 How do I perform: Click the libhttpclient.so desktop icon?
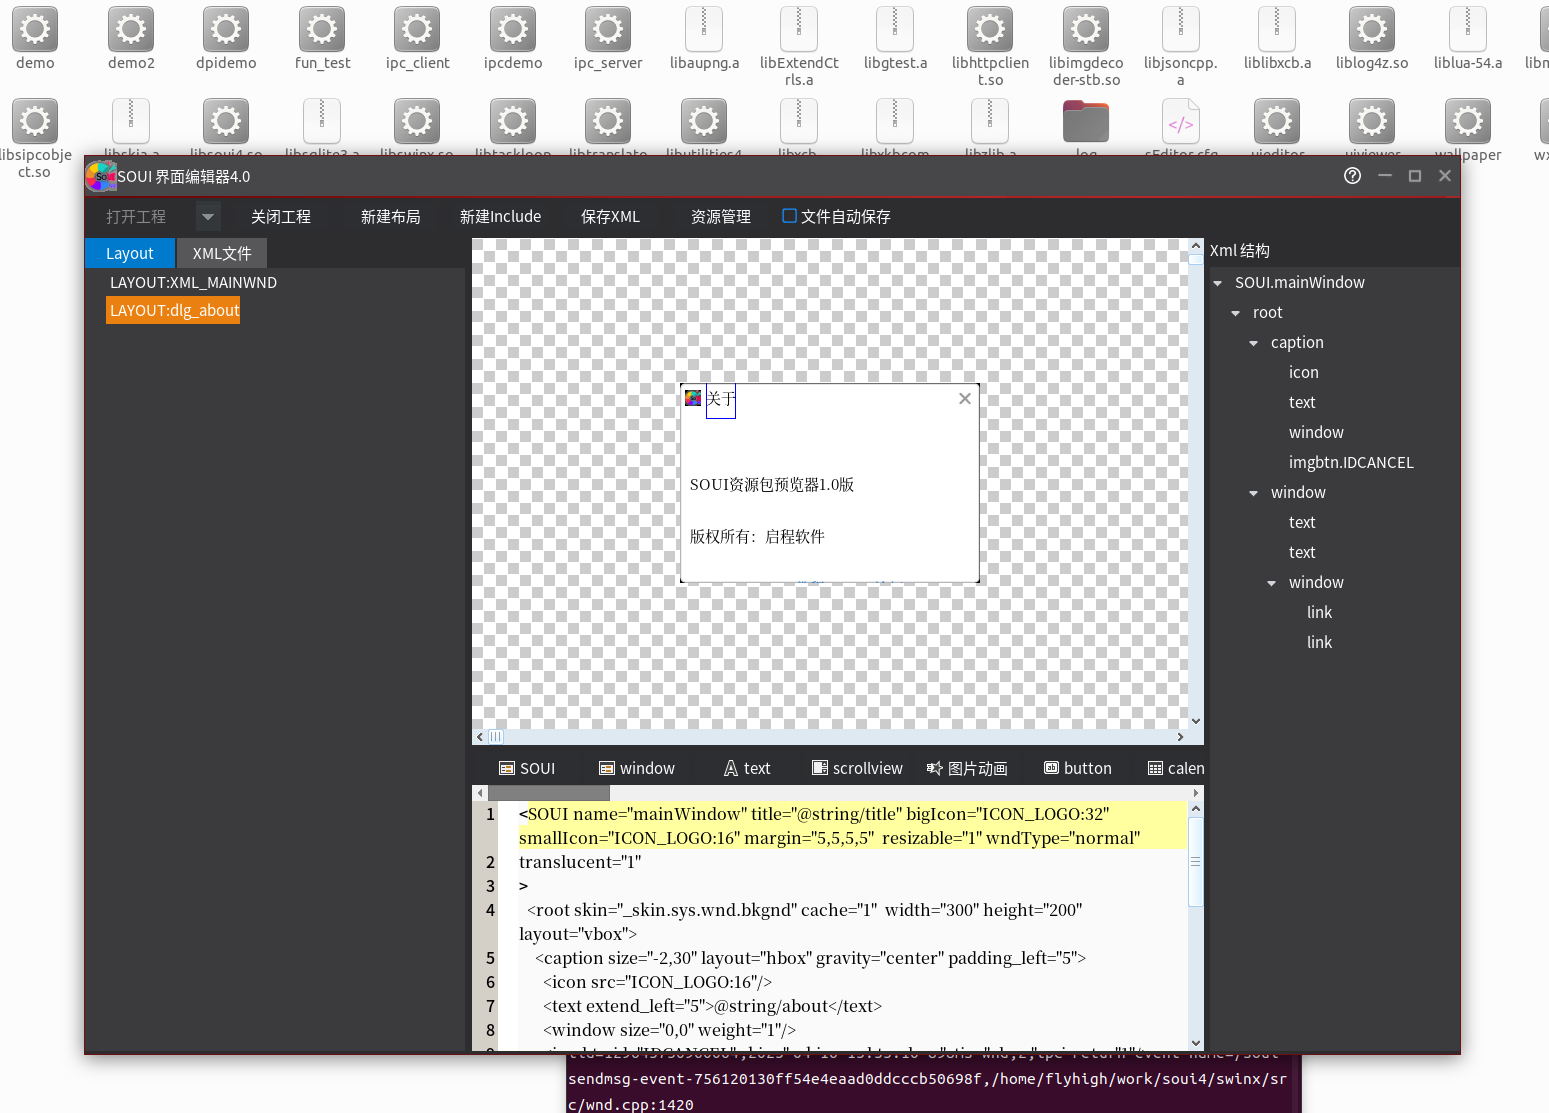[990, 29]
